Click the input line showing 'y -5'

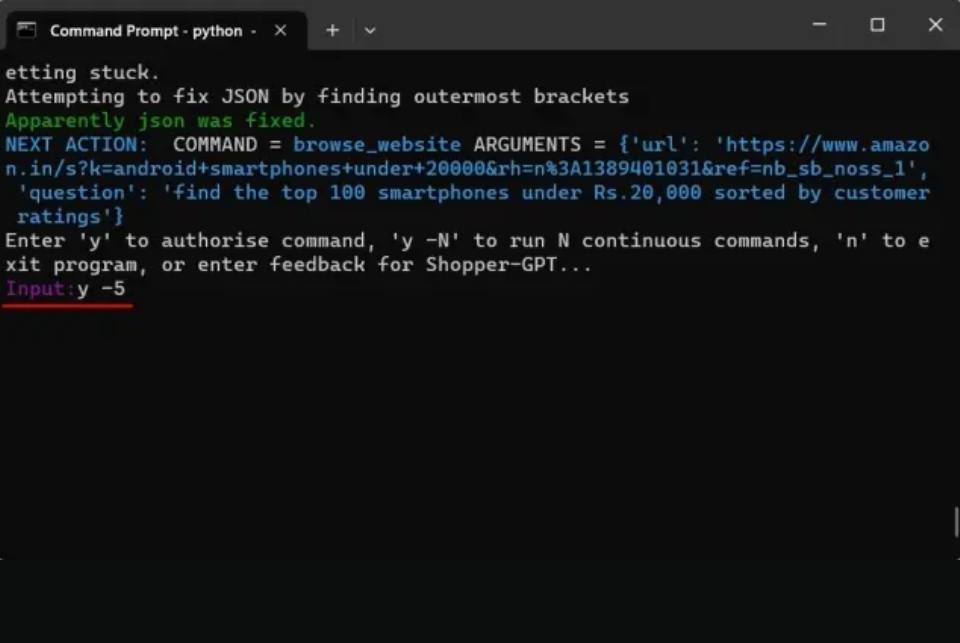pyautogui.click(x=100, y=289)
